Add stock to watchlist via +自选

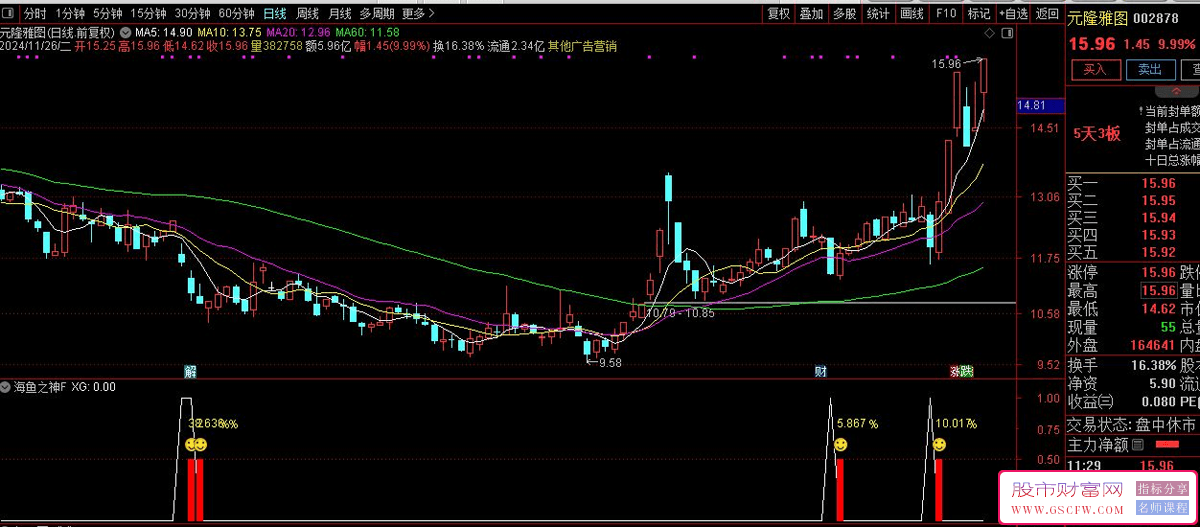pos(1012,14)
